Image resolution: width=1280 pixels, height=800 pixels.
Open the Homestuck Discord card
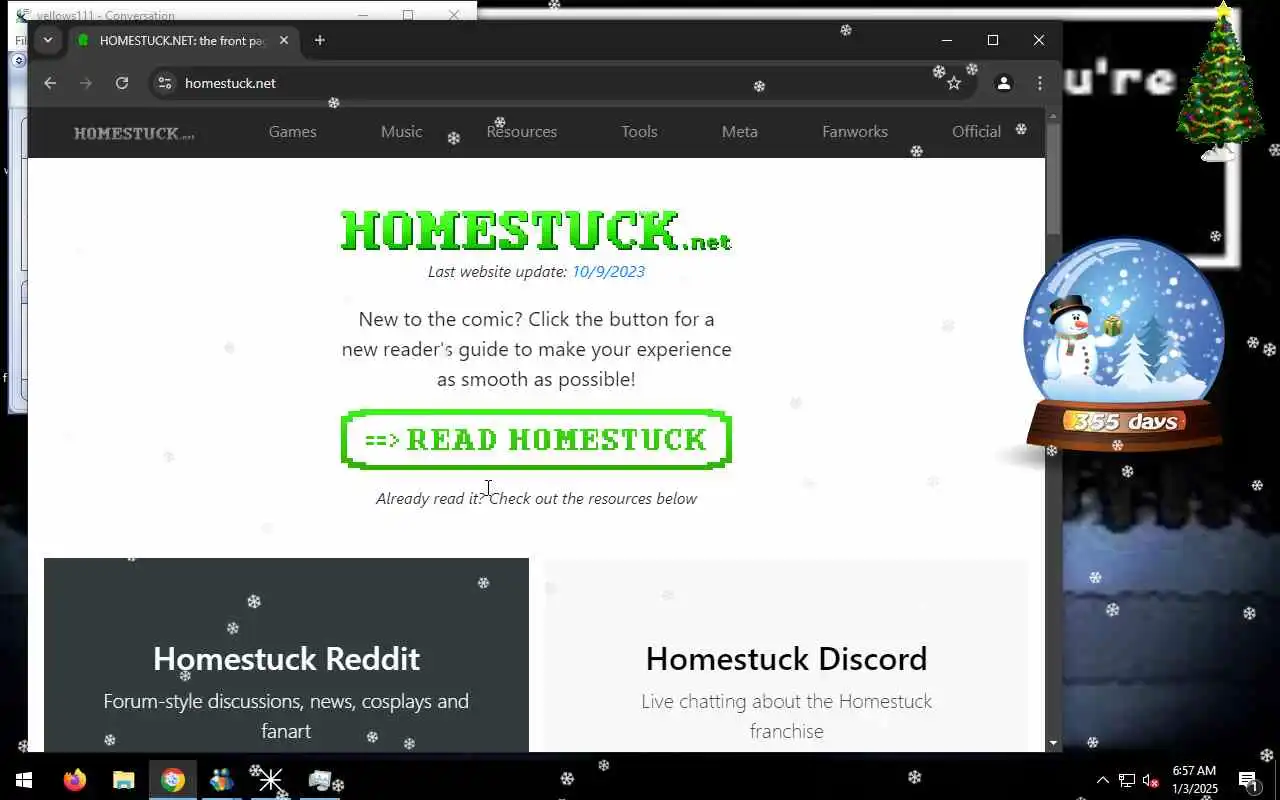[x=786, y=655]
